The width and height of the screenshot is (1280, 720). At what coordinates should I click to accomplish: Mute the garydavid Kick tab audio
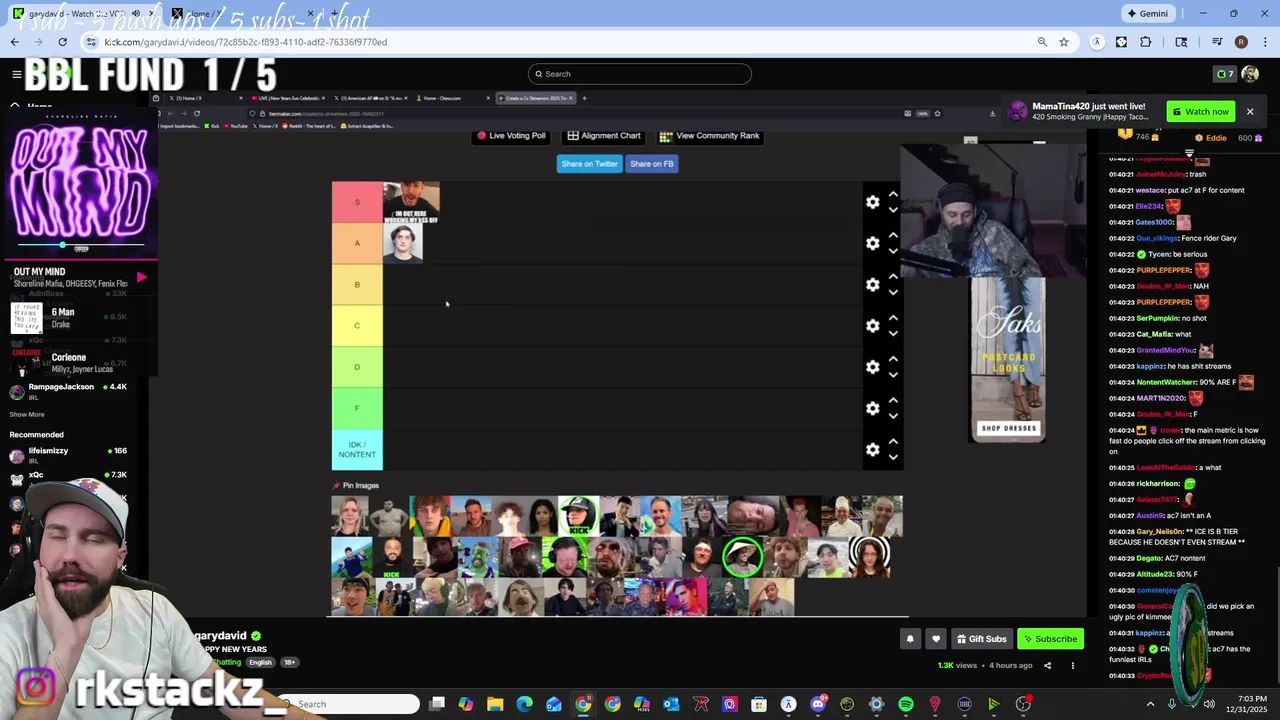[136, 14]
